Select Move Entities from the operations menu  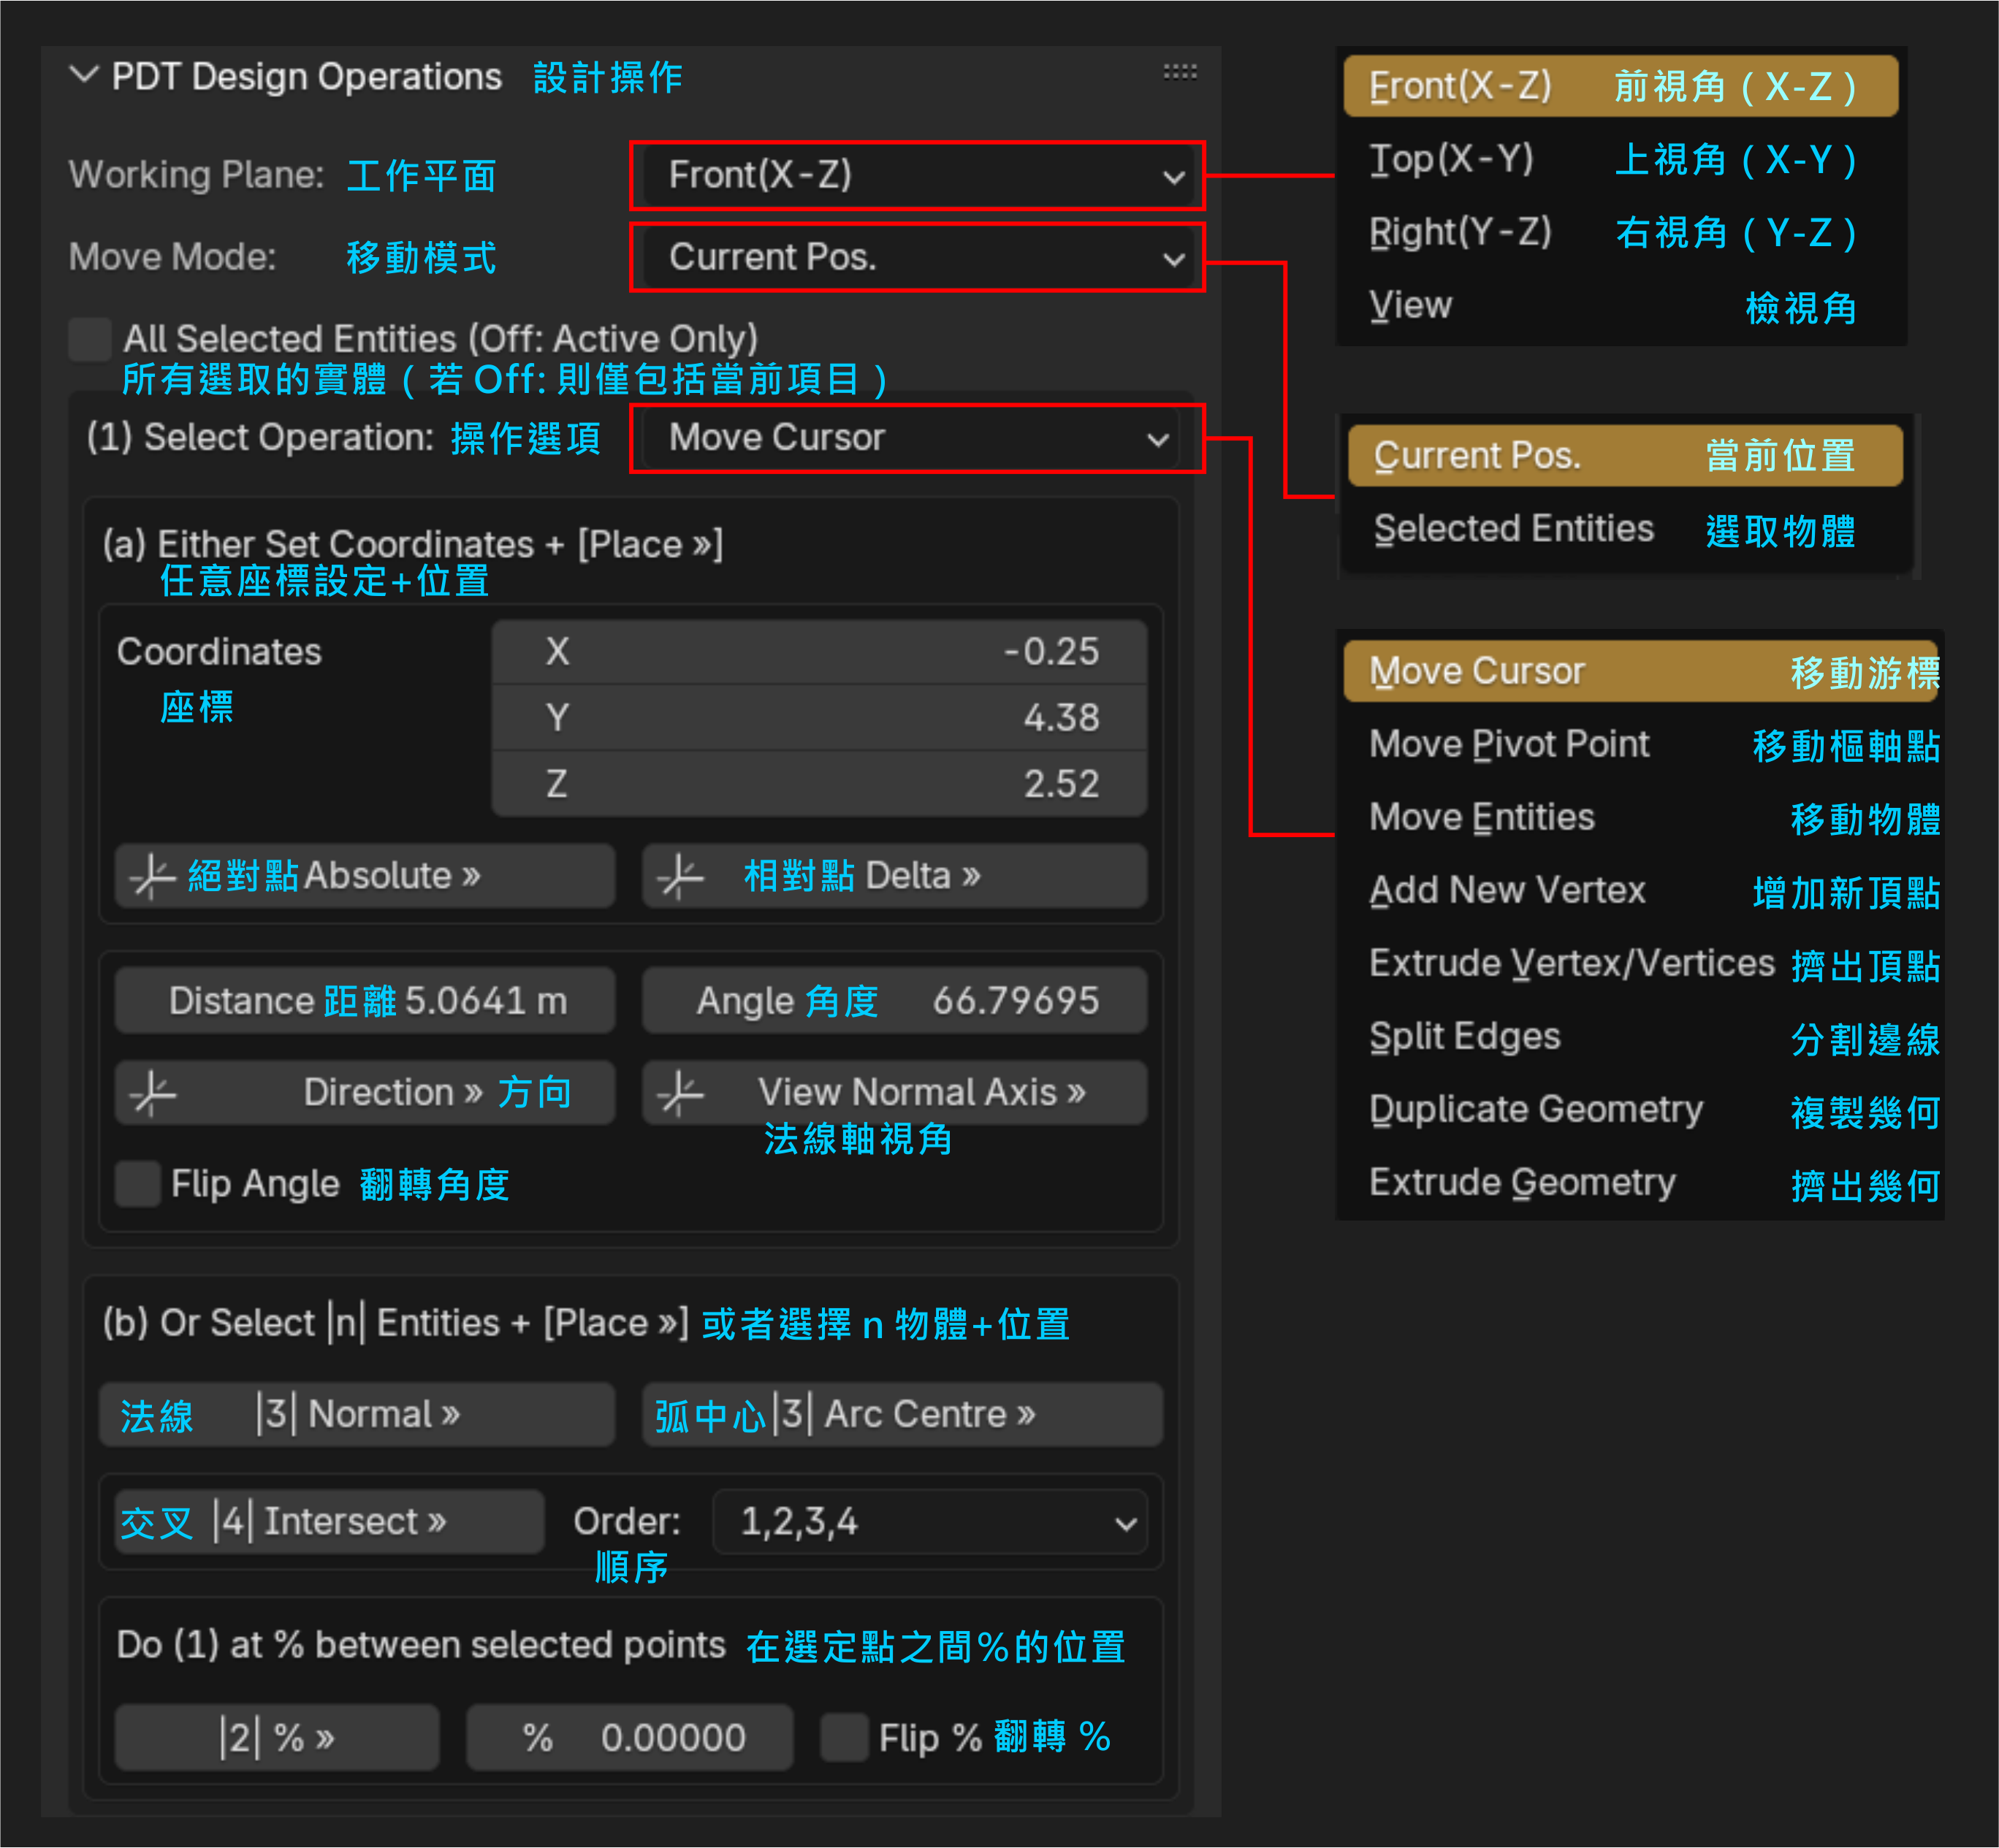click(x=1481, y=817)
